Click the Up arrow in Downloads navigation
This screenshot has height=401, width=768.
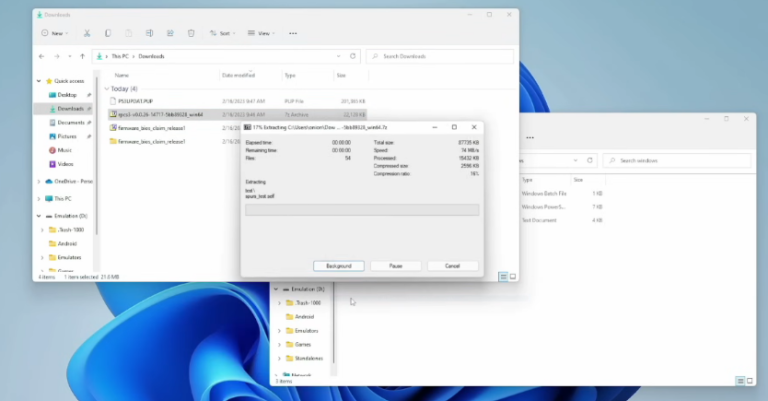point(82,56)
